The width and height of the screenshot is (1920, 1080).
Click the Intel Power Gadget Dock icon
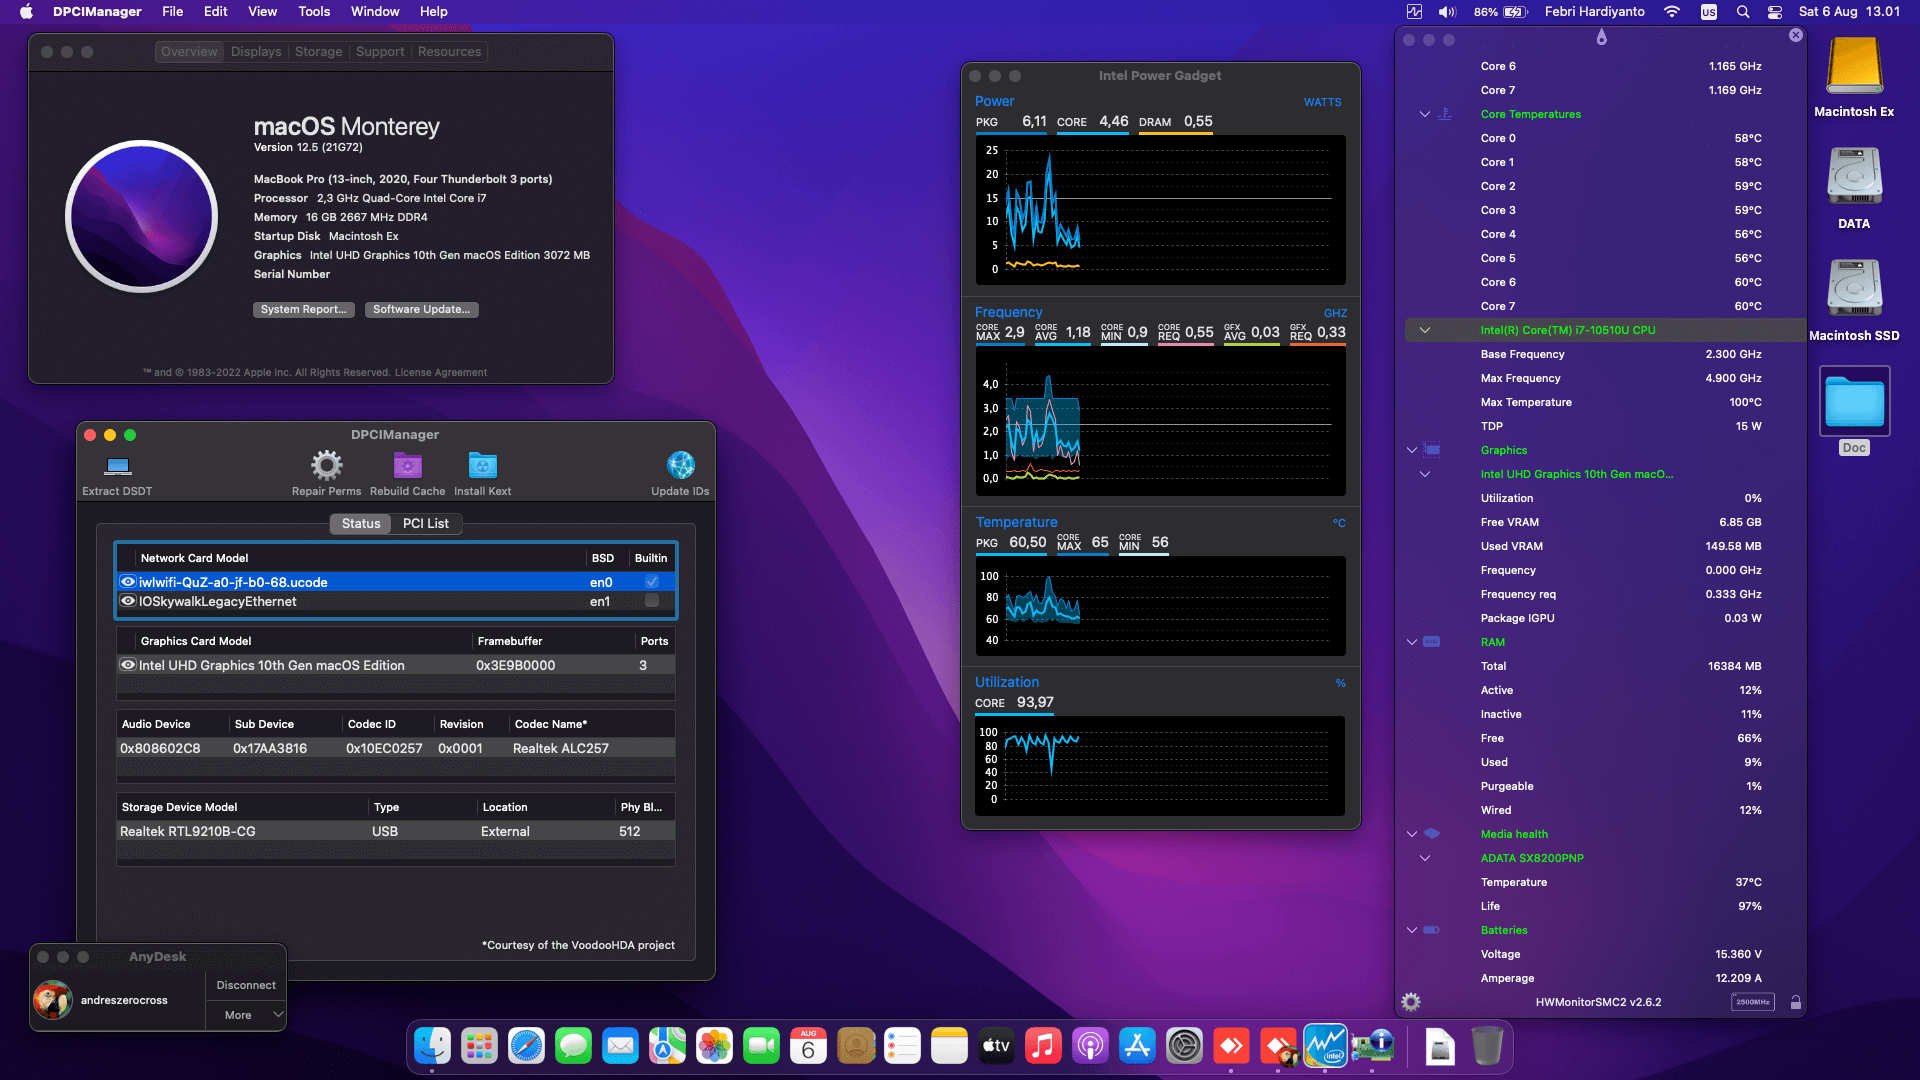click(x=1325, y=1046)
